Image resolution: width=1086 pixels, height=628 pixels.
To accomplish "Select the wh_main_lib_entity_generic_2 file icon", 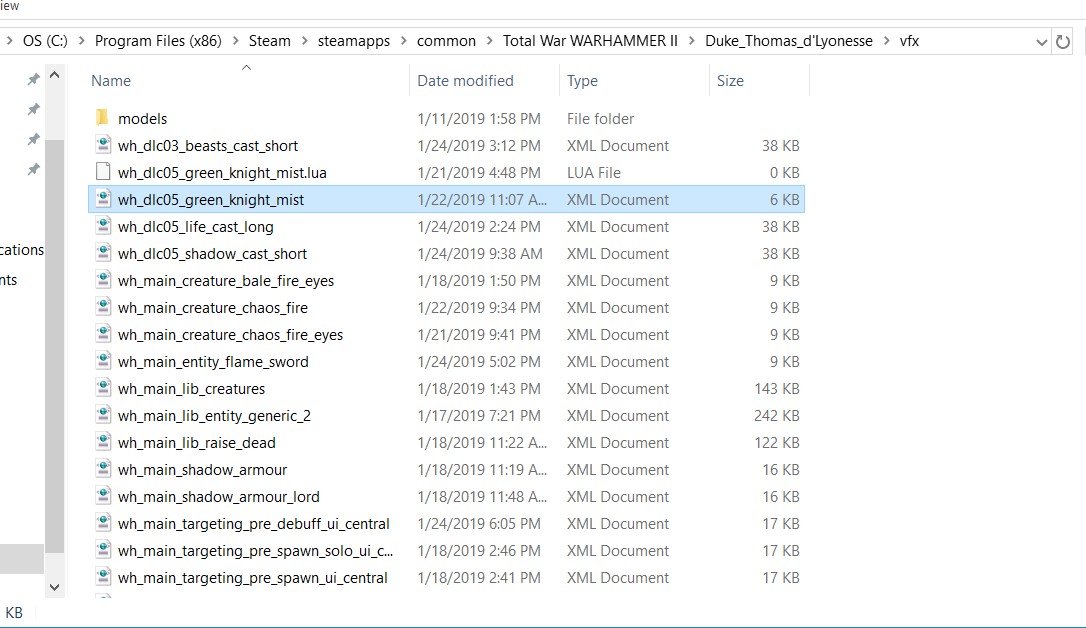I will (x=103, y=415).
